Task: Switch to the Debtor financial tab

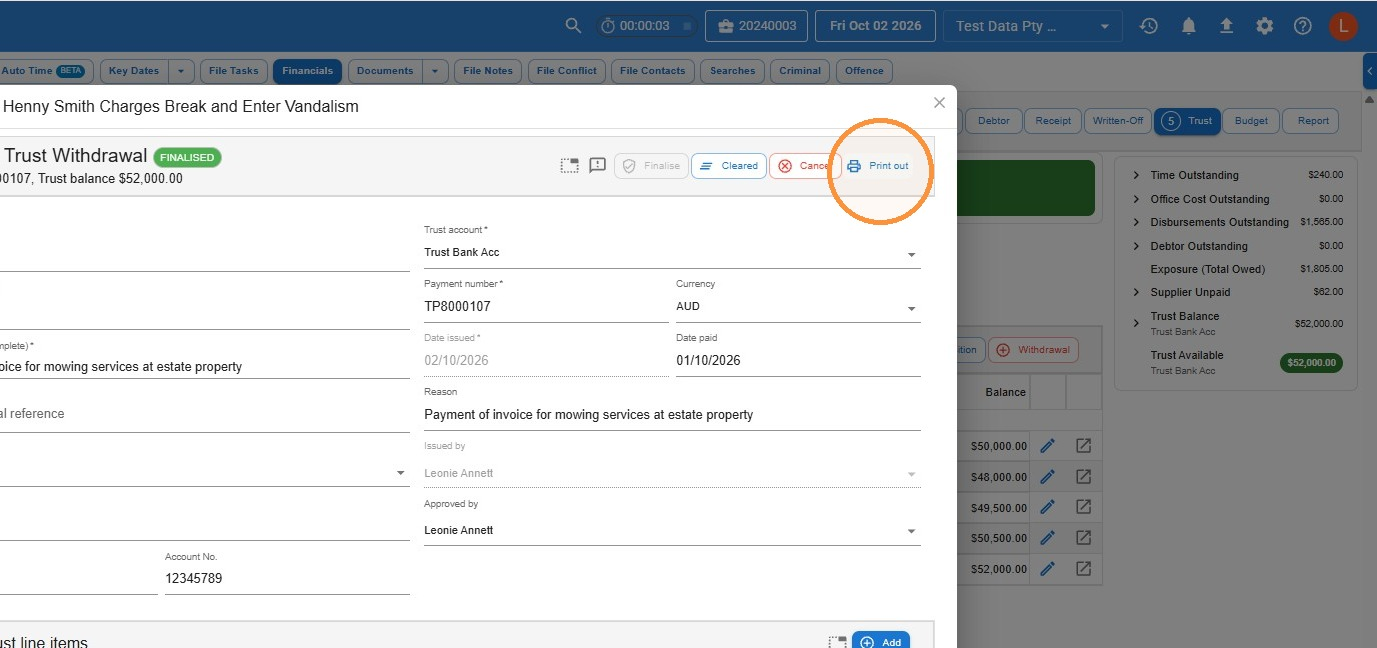Action: click(x=993, y=121)
